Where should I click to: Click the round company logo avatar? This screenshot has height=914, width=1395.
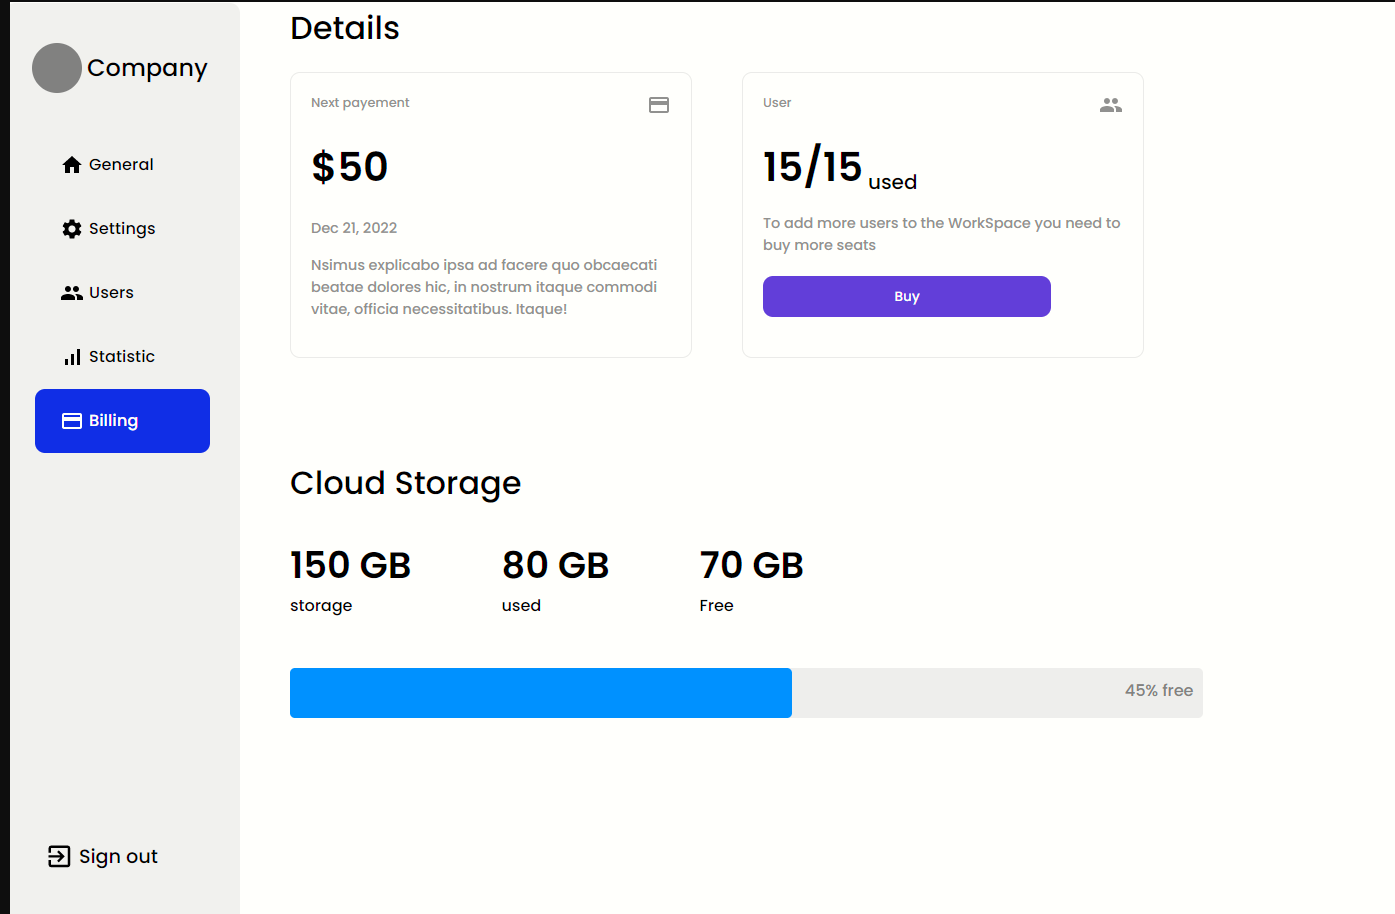pos(57,68)
